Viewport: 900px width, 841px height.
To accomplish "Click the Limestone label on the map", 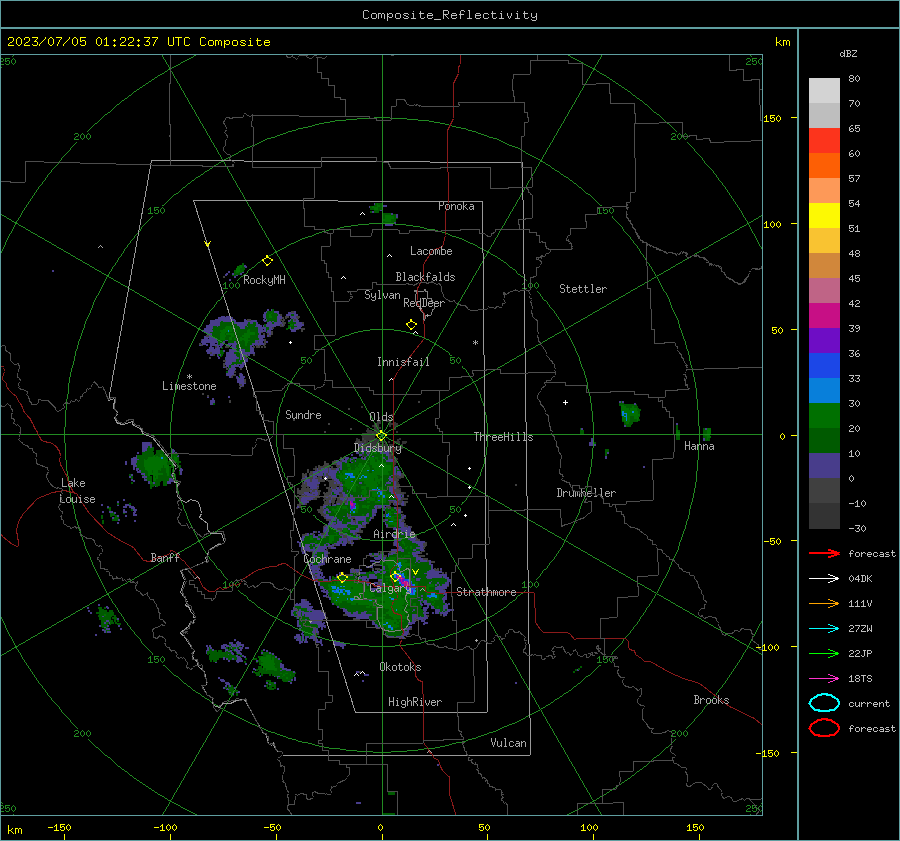I will [189, 386].
